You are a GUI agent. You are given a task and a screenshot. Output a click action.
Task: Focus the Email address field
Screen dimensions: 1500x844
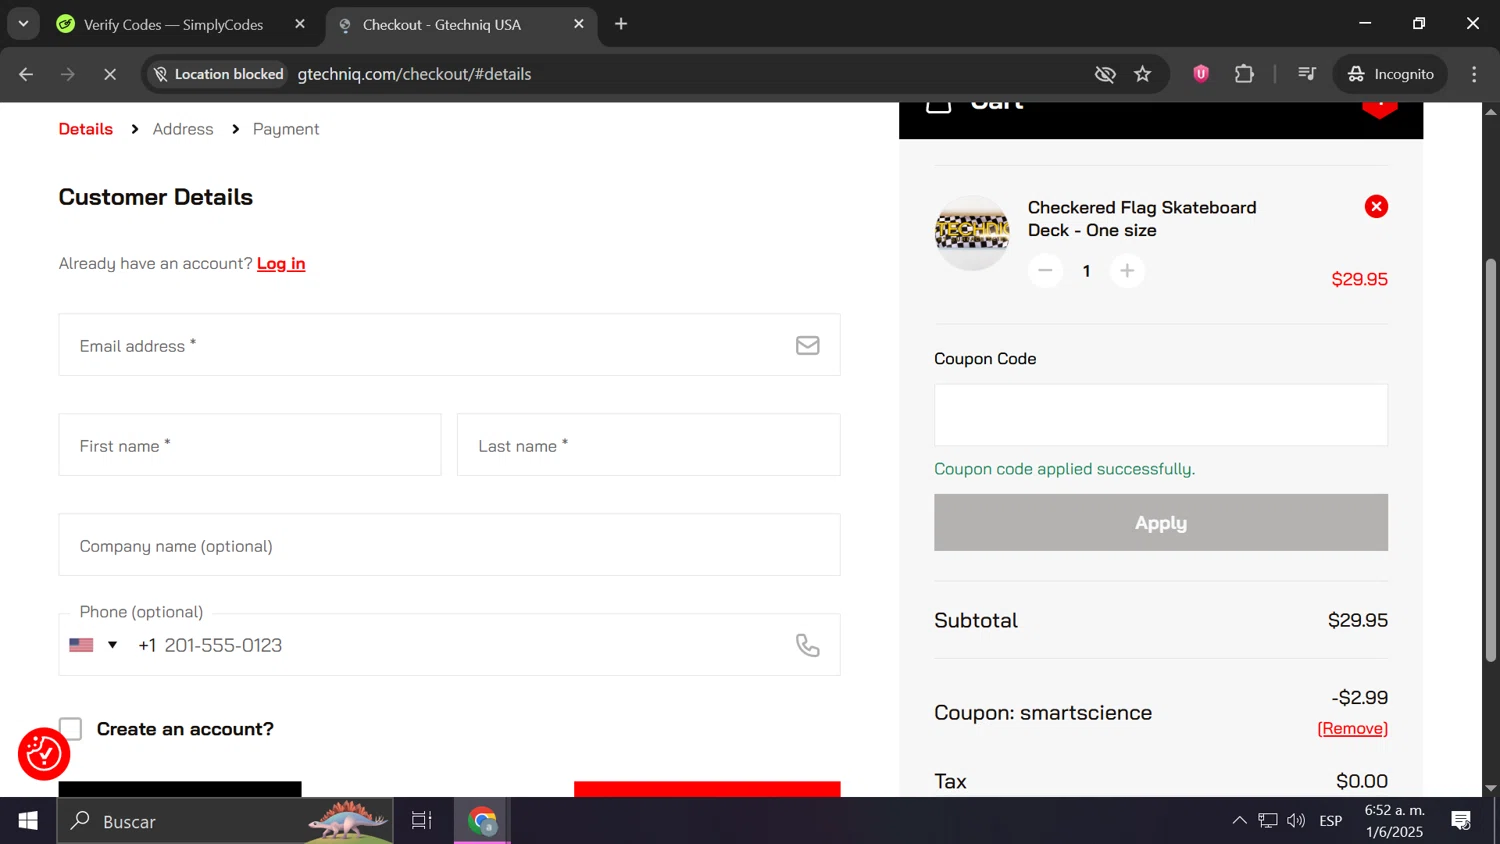449,345
